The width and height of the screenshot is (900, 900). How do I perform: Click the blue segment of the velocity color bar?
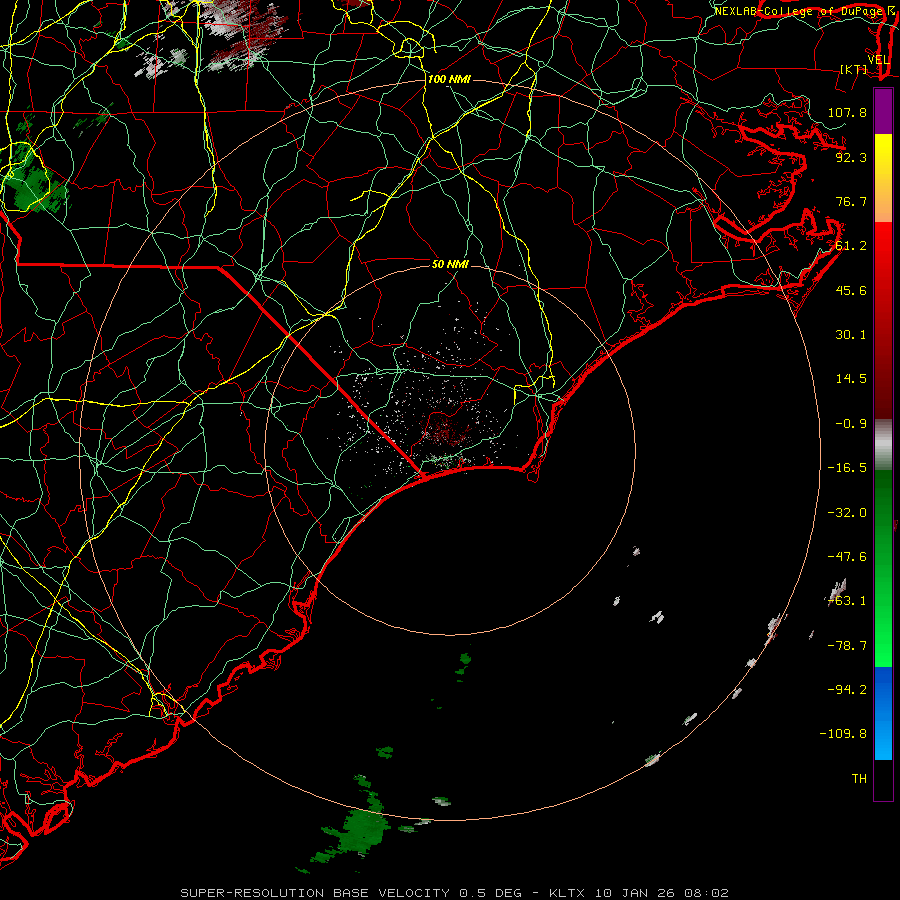[883, 713]
